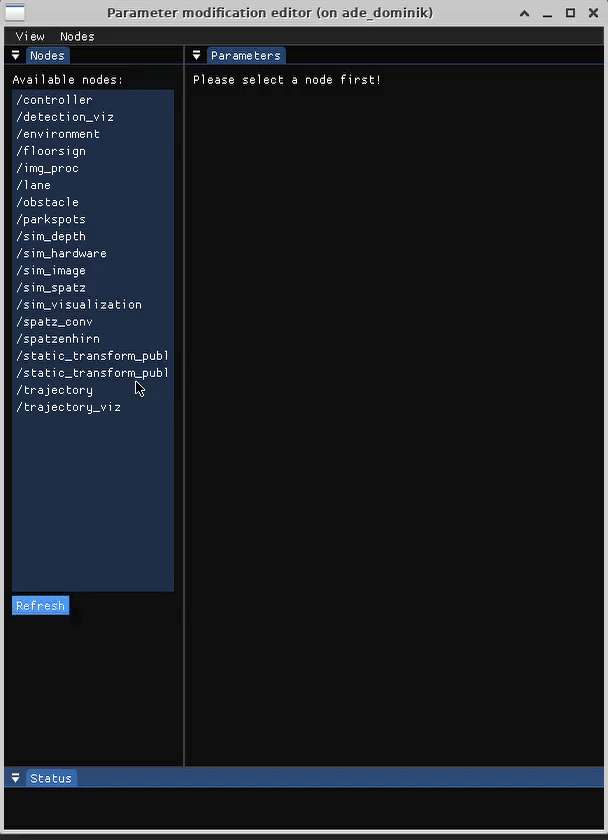The width and height of the screenshot is (608, 840).
Task: Click the application icon in the title bar
Action: point(14,12)
